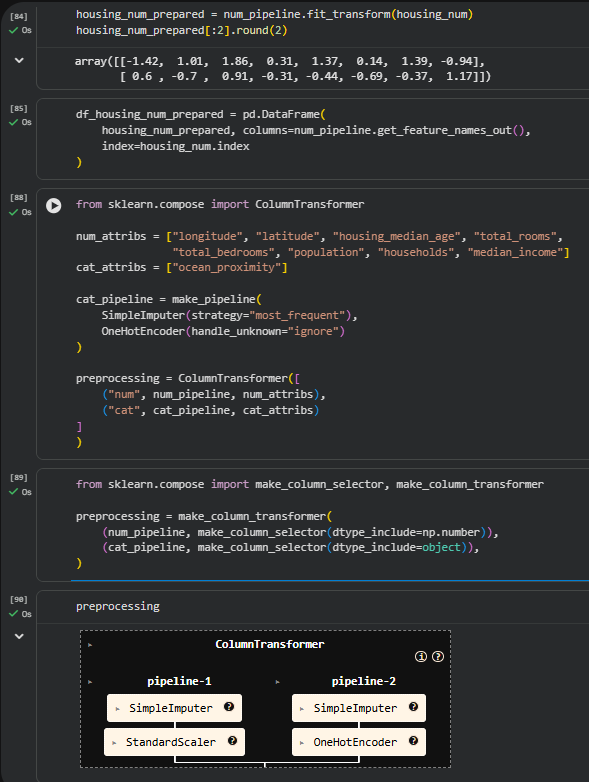Click the success checkmark of cell 88
The width and height of the screenshot is (589, 782).
pyautogui.click(x=13, y=212)
